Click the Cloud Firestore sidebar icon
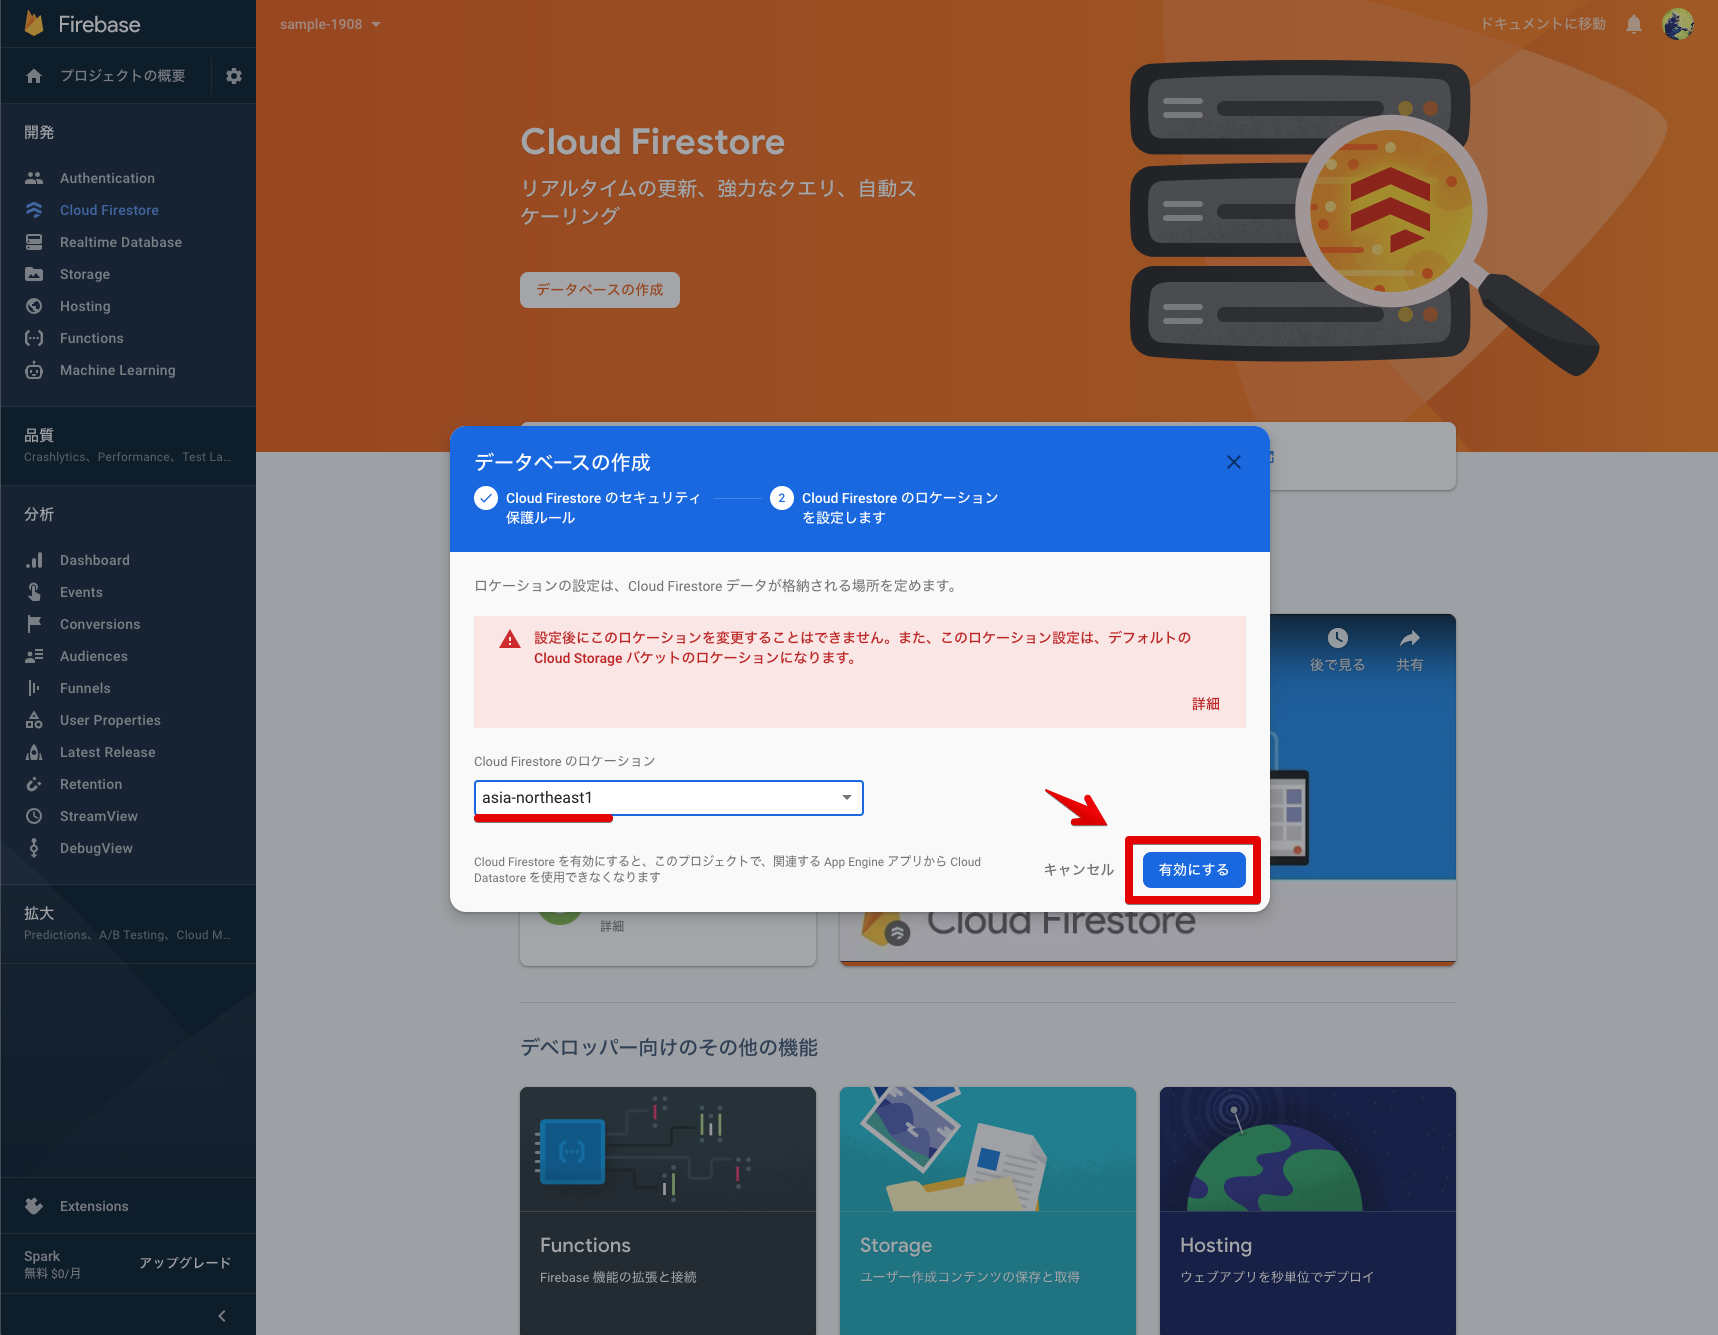Image resolution: width=1718 pixels, height=1335 pixels. point(34,210)
